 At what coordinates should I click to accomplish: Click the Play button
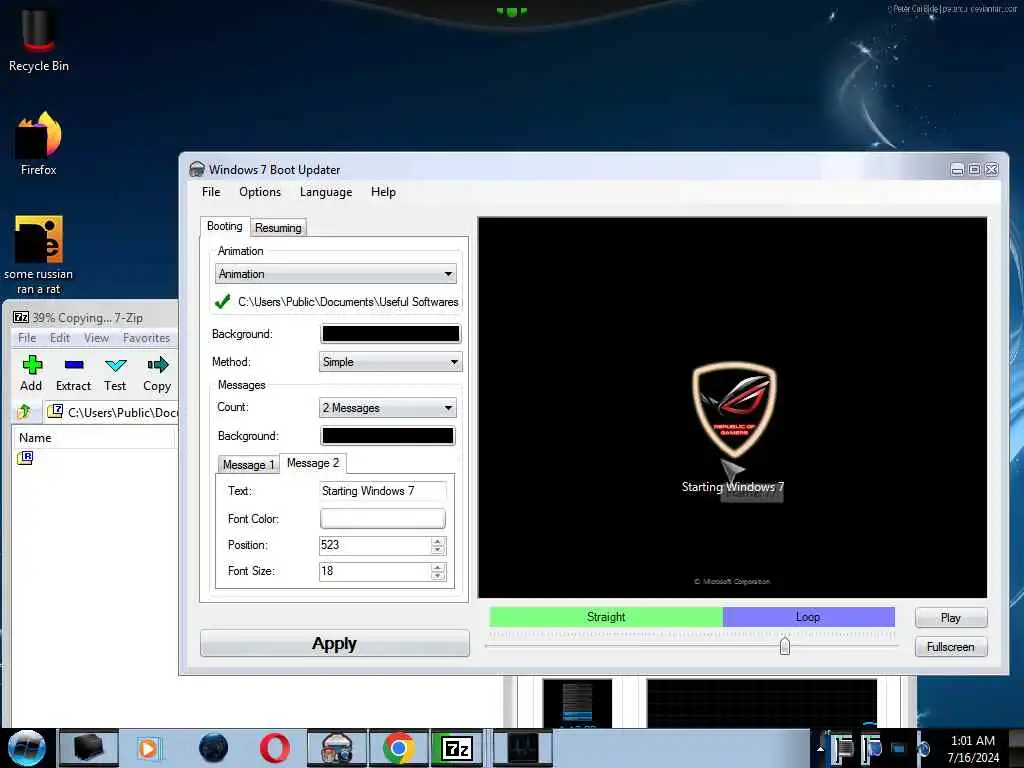(951, 618)
